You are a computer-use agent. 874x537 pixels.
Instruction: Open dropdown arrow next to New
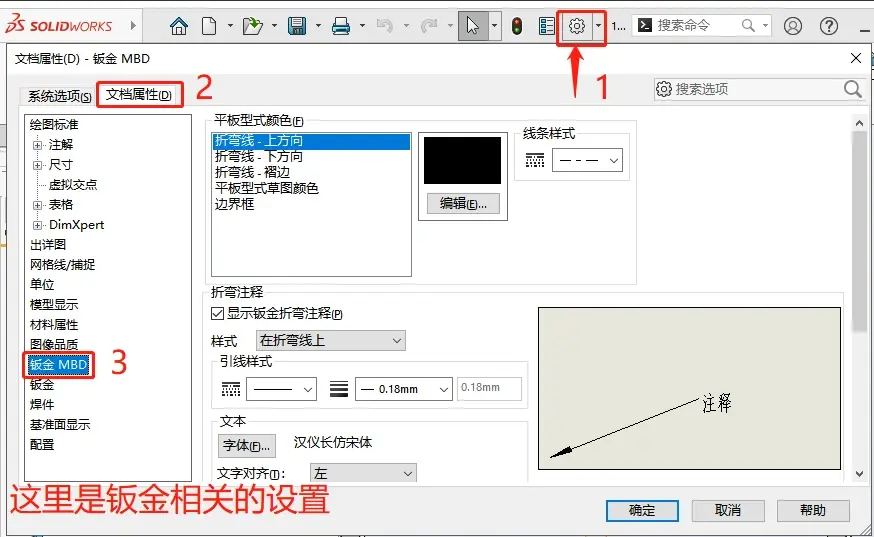[x=230, y=26]
